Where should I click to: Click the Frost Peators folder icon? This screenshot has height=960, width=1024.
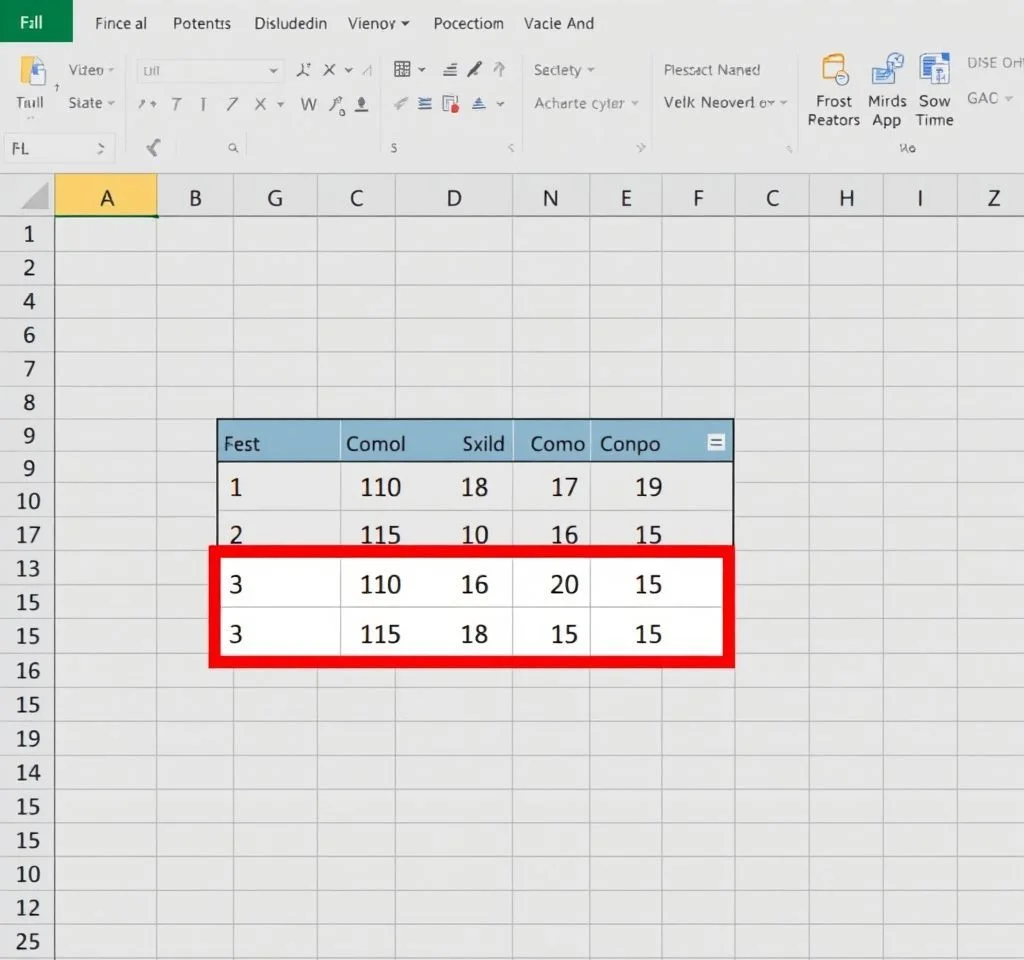coord(834,70)
